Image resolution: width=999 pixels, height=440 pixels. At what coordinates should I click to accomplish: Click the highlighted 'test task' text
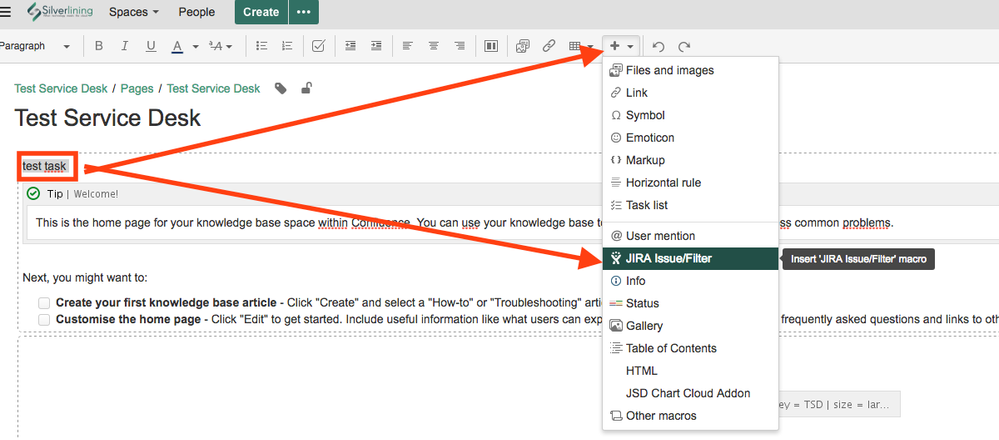coord(45,166)
